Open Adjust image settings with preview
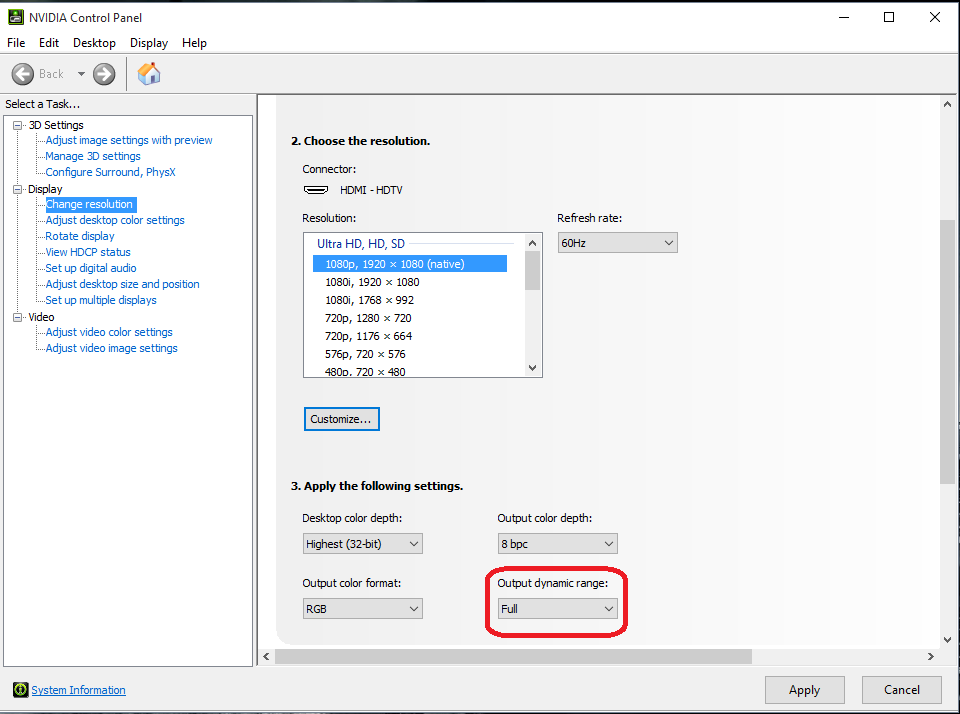 pos(129,140)
